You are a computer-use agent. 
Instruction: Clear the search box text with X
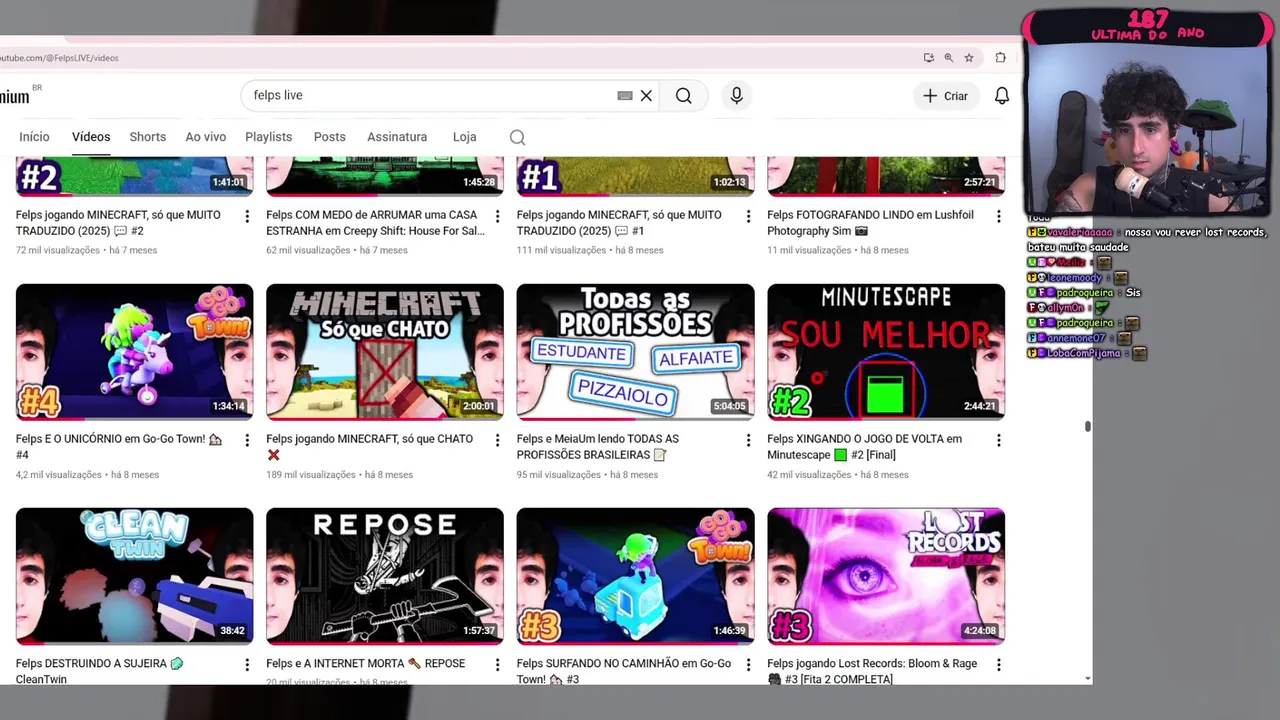coord(646,96)
